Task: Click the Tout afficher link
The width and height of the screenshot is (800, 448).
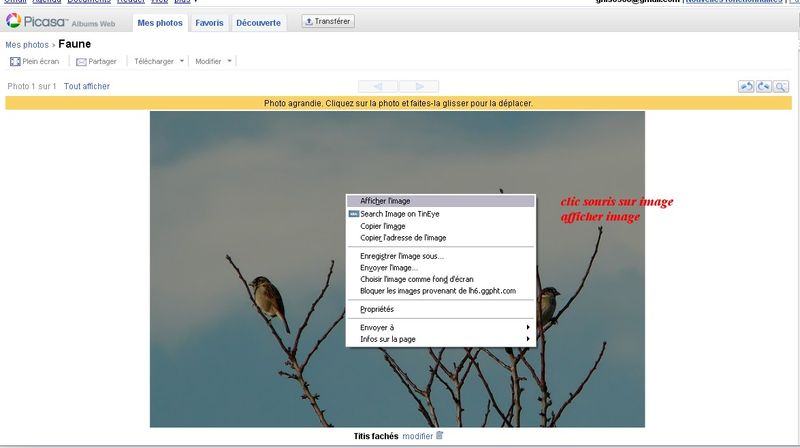Action: pyautogui.click(x=87, y=86)
